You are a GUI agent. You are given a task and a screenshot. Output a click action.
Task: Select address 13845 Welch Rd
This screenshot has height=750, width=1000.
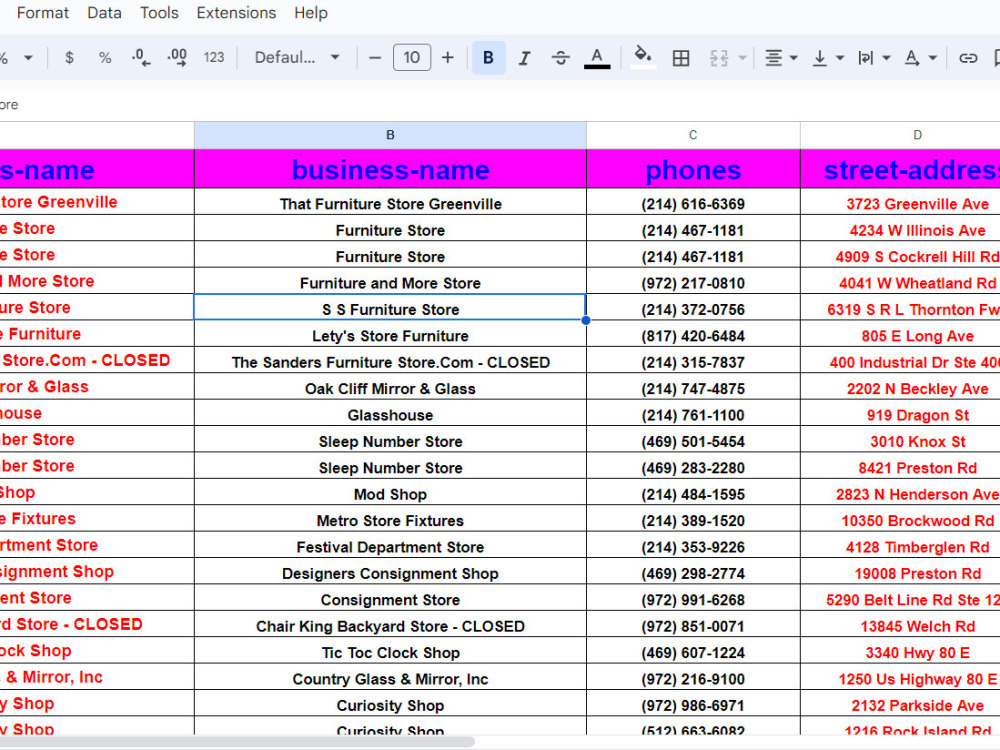(x=901, y=626)
